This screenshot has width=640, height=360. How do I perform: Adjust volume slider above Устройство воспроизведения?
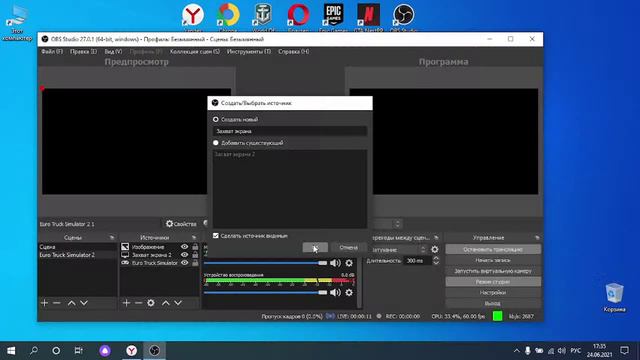click(265, 263)
